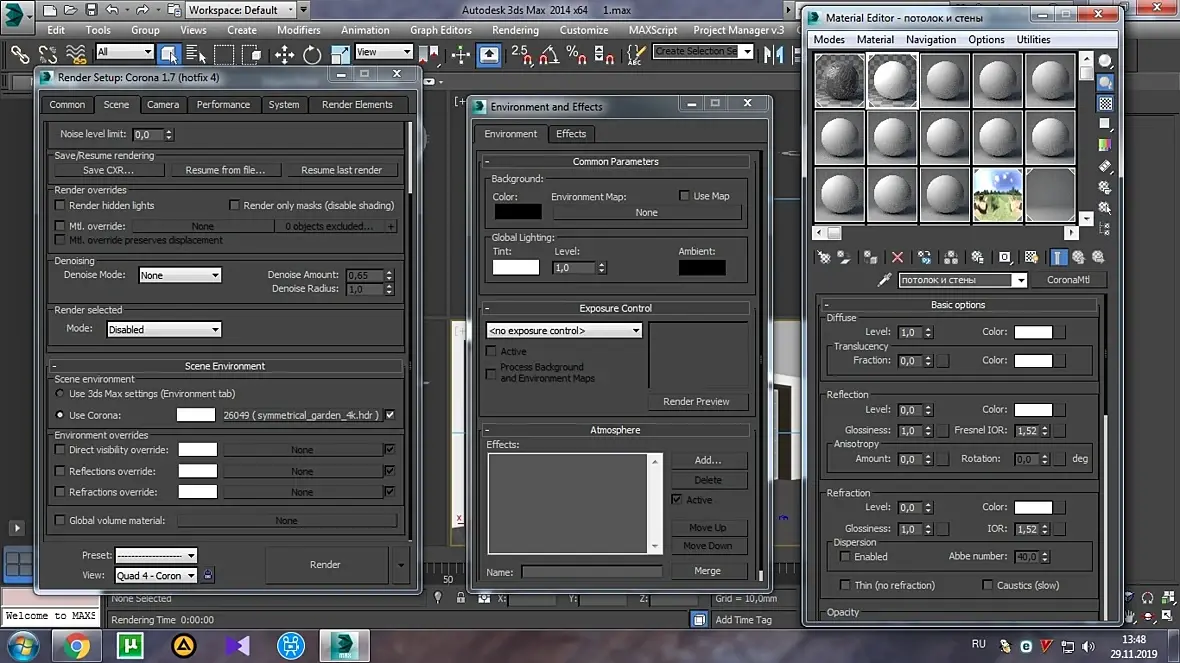1180x663 pixels.
Task: Click the Reset Material (red X) icon
Action: [x=897, y=258]
